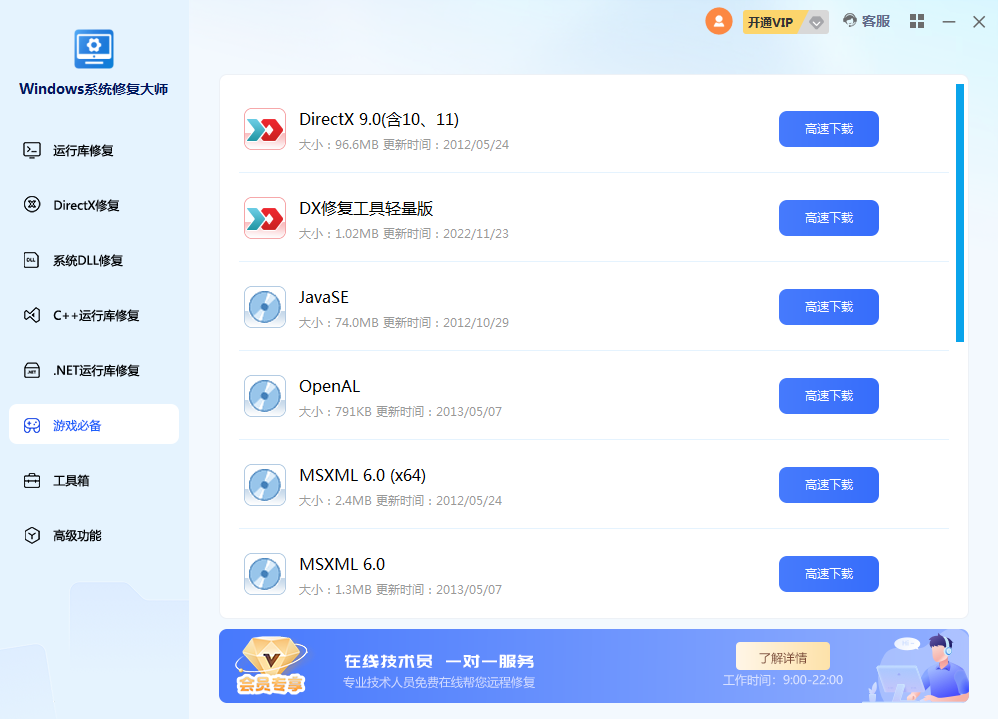Open the 客服 customer service link

click(x=866, y=21)
